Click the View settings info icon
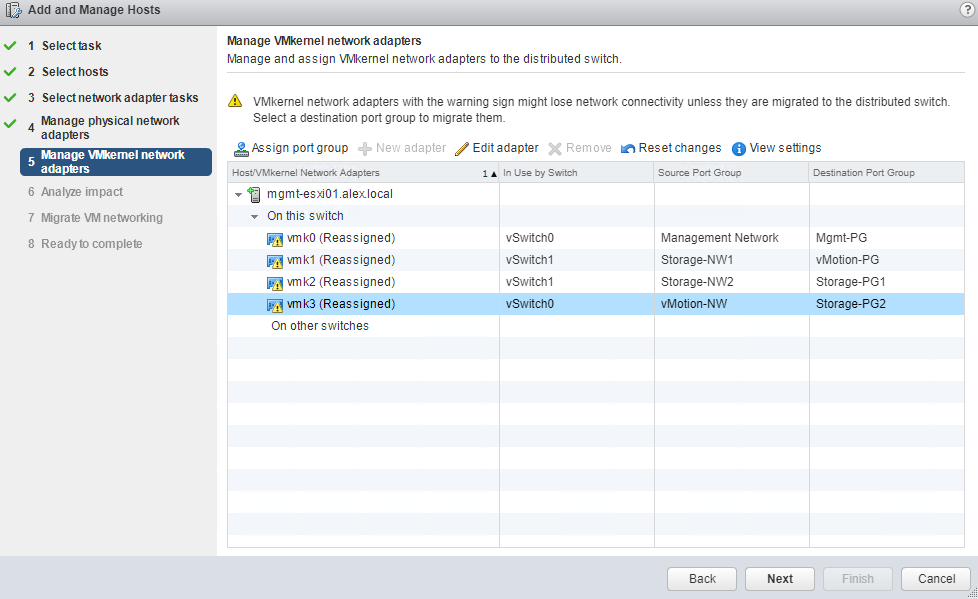Viewport: 978px width, 599px height. 739,149
